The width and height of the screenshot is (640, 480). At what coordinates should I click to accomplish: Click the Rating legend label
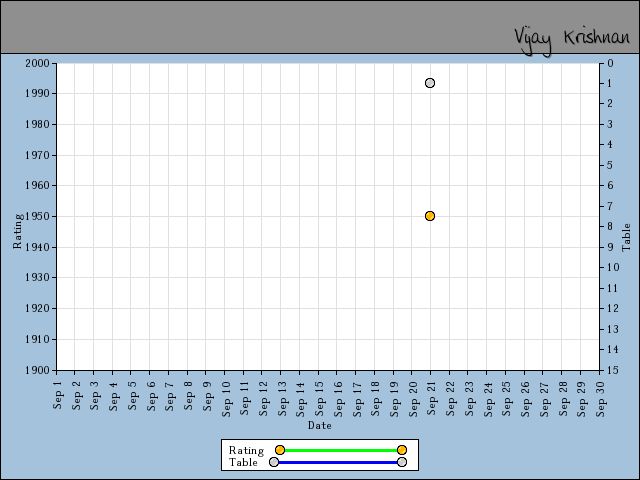pos(247,450)
